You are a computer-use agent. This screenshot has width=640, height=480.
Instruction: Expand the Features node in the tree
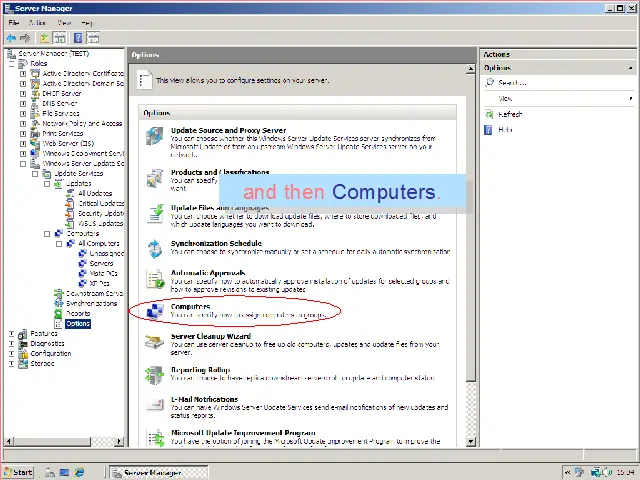point(12,333)
